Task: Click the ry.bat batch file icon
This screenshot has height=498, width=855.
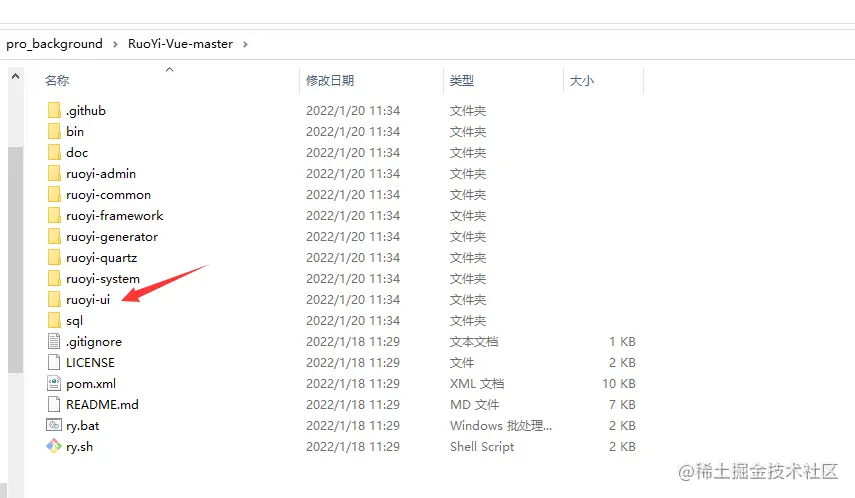Action: 54,425
